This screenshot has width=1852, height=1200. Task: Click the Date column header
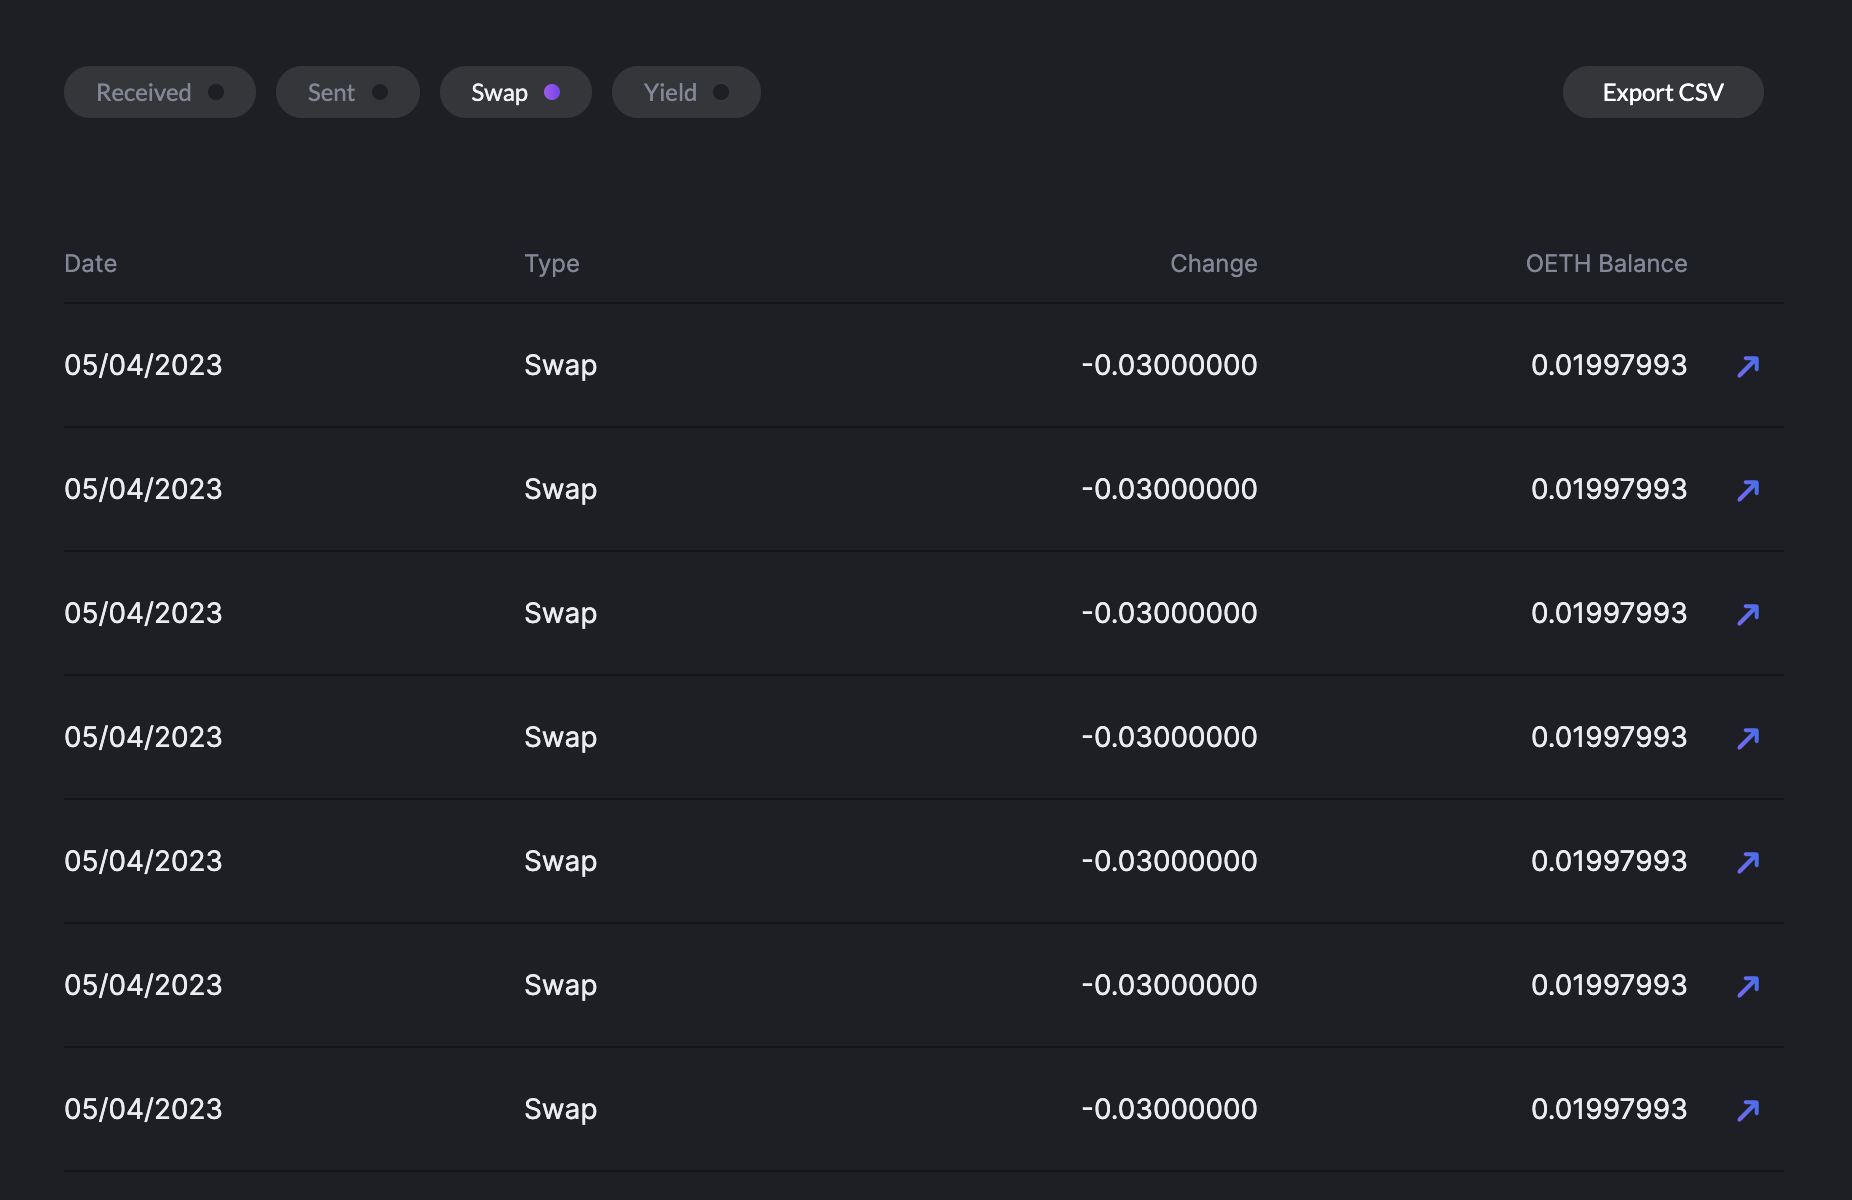click(x=91, y=263)
